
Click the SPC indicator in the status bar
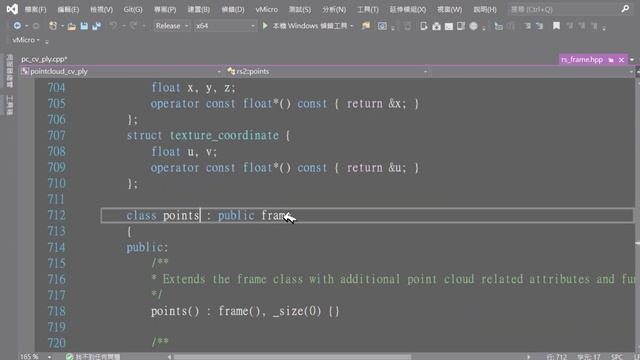tap(617, 357)
